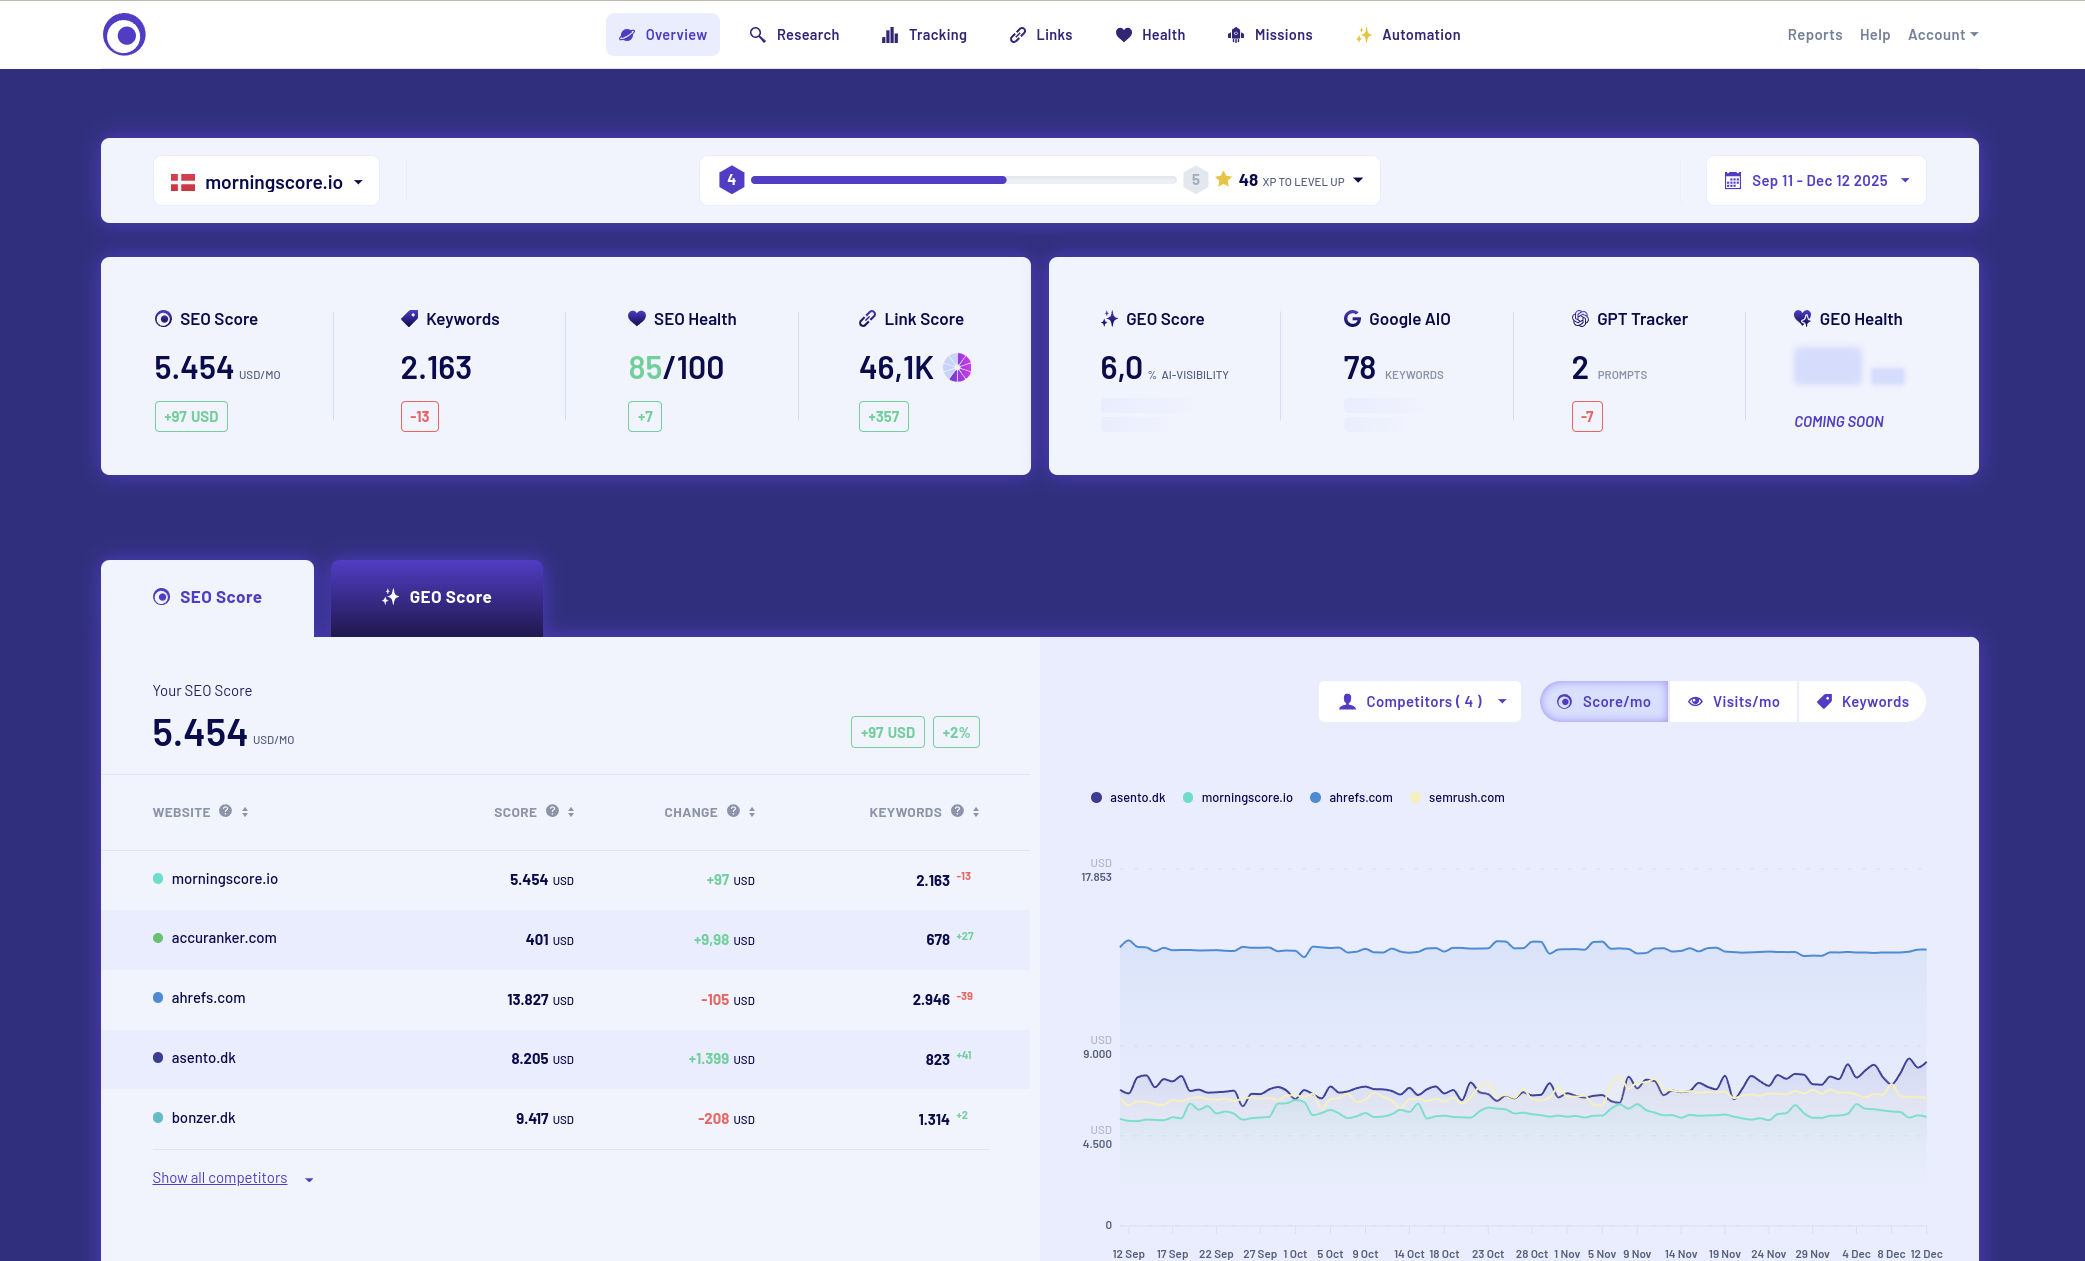Screen dimensions: 2085x1261
Task: Open the Reports page
Action: click(1814, 34)
